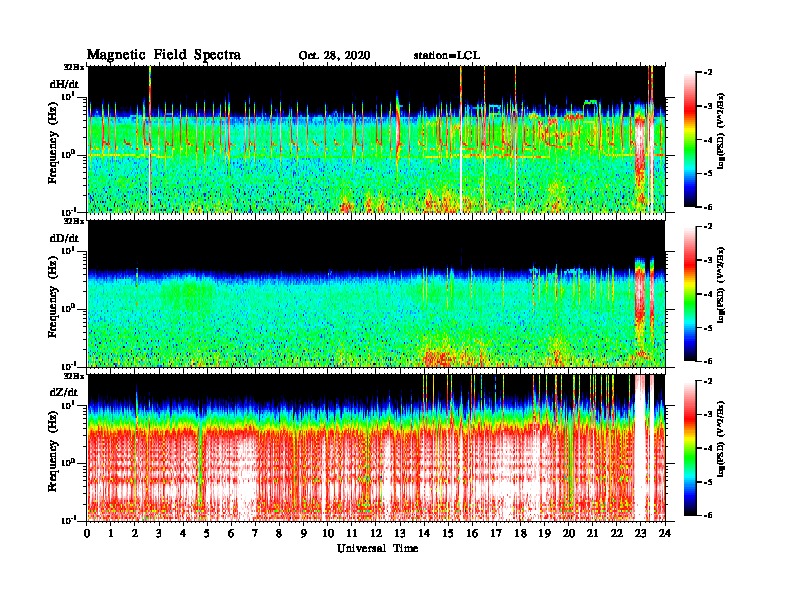Click hour tick label 7 on time axis
Screen dimensions: 792x612
(255, 533)
